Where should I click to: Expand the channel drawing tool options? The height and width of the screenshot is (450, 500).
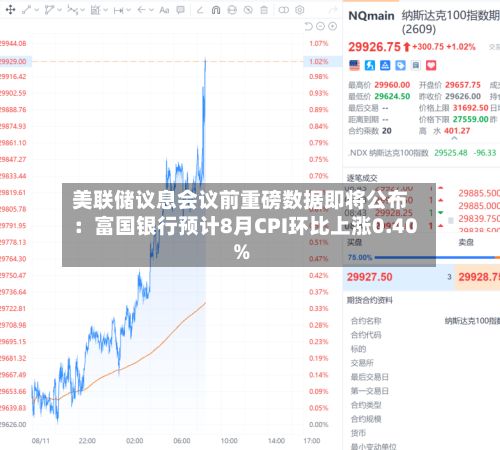point(59,10)
